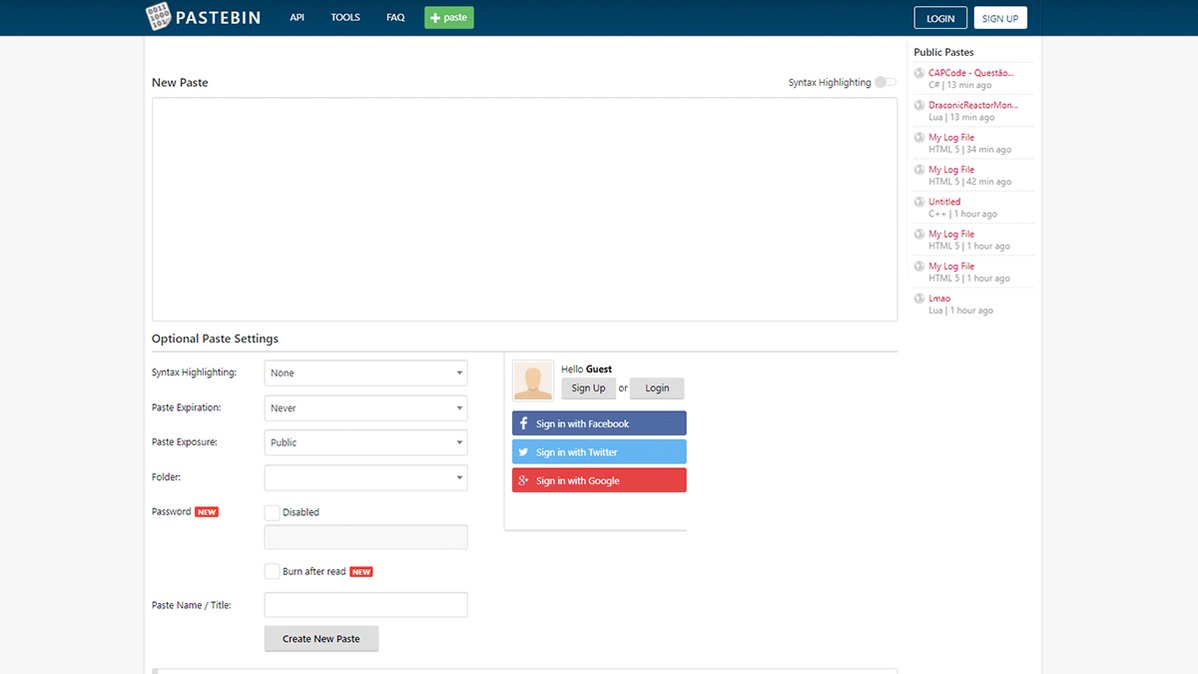The image size is (1198, 674).
Task: Click the Sign Up button under Hello Guest
Action: pos(588,388)
